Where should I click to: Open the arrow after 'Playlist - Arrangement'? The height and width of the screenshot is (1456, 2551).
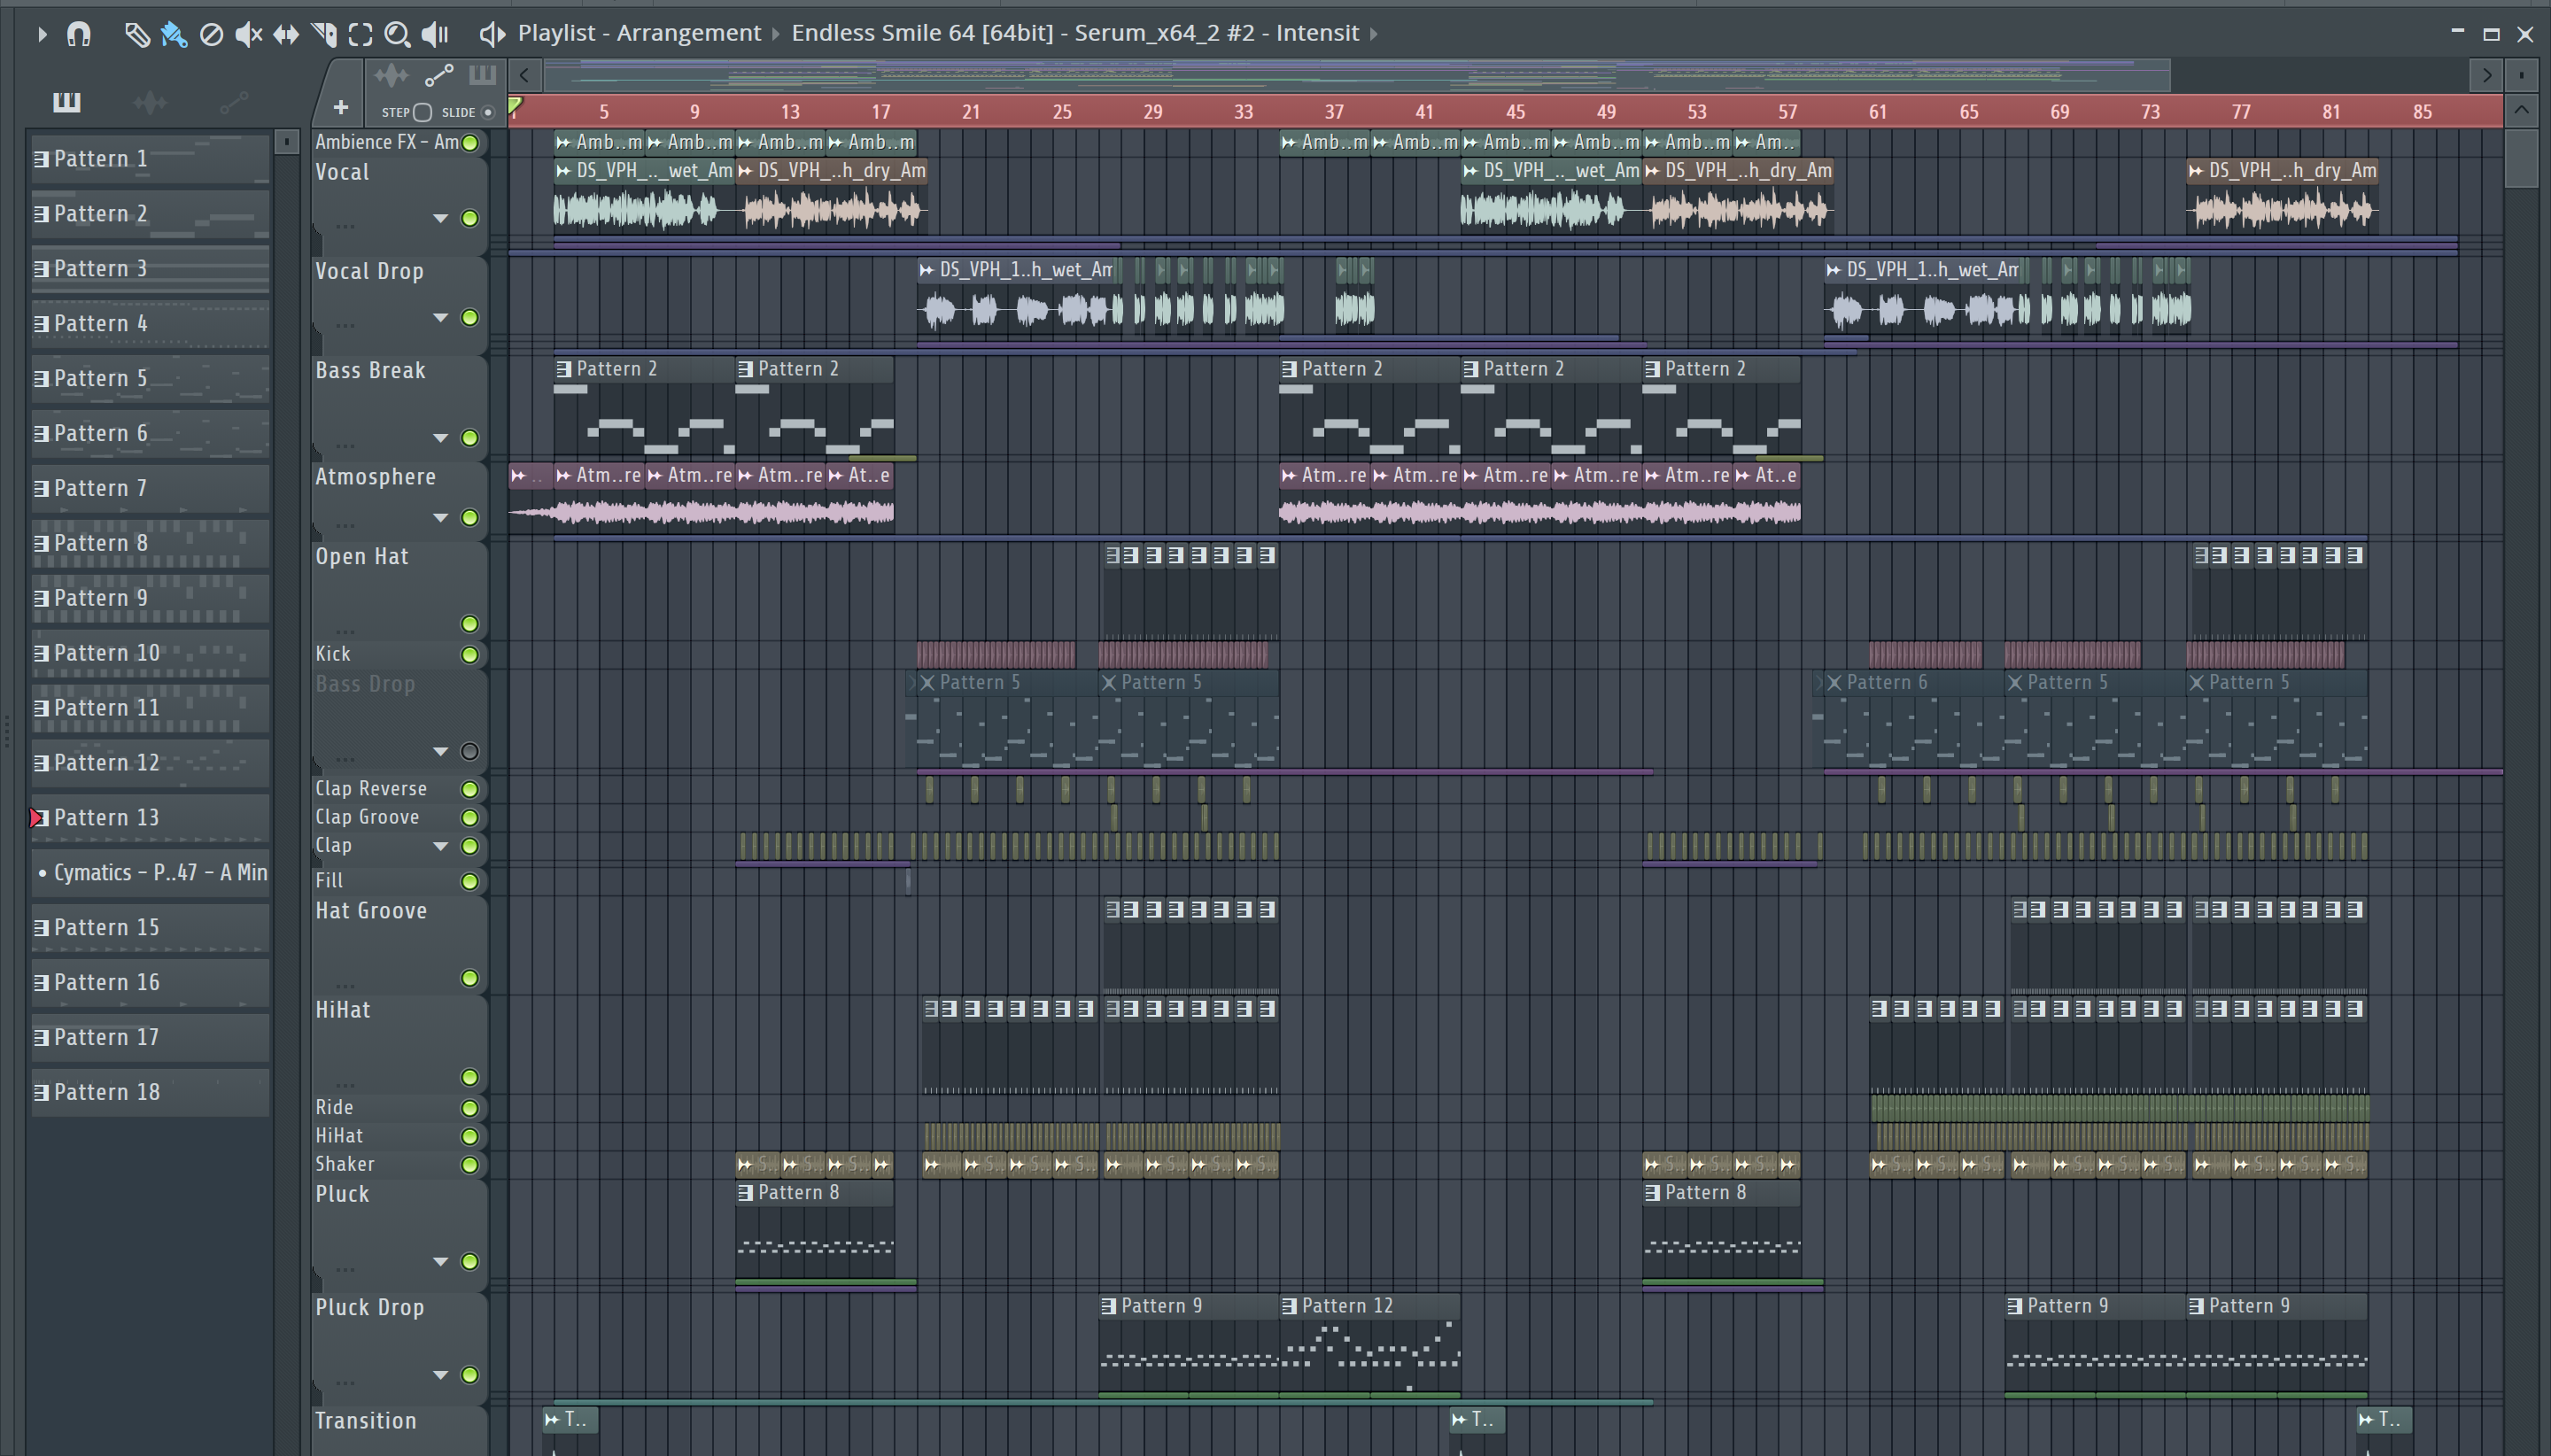(775, 34)
